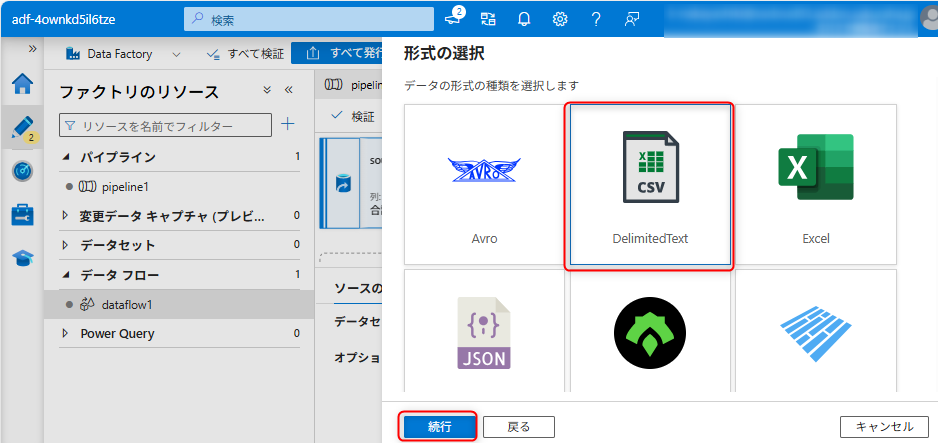Select the Parquet blue stripes format tile
The height and width of the screenshot is (443, 938).
tap(816, 330)
